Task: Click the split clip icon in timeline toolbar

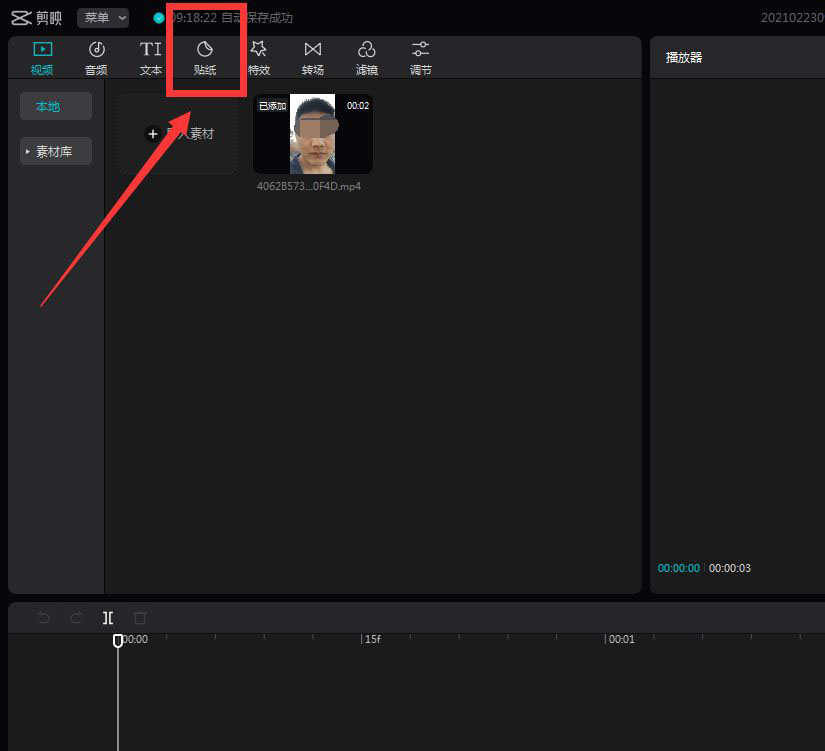Action: click(108, 617)
